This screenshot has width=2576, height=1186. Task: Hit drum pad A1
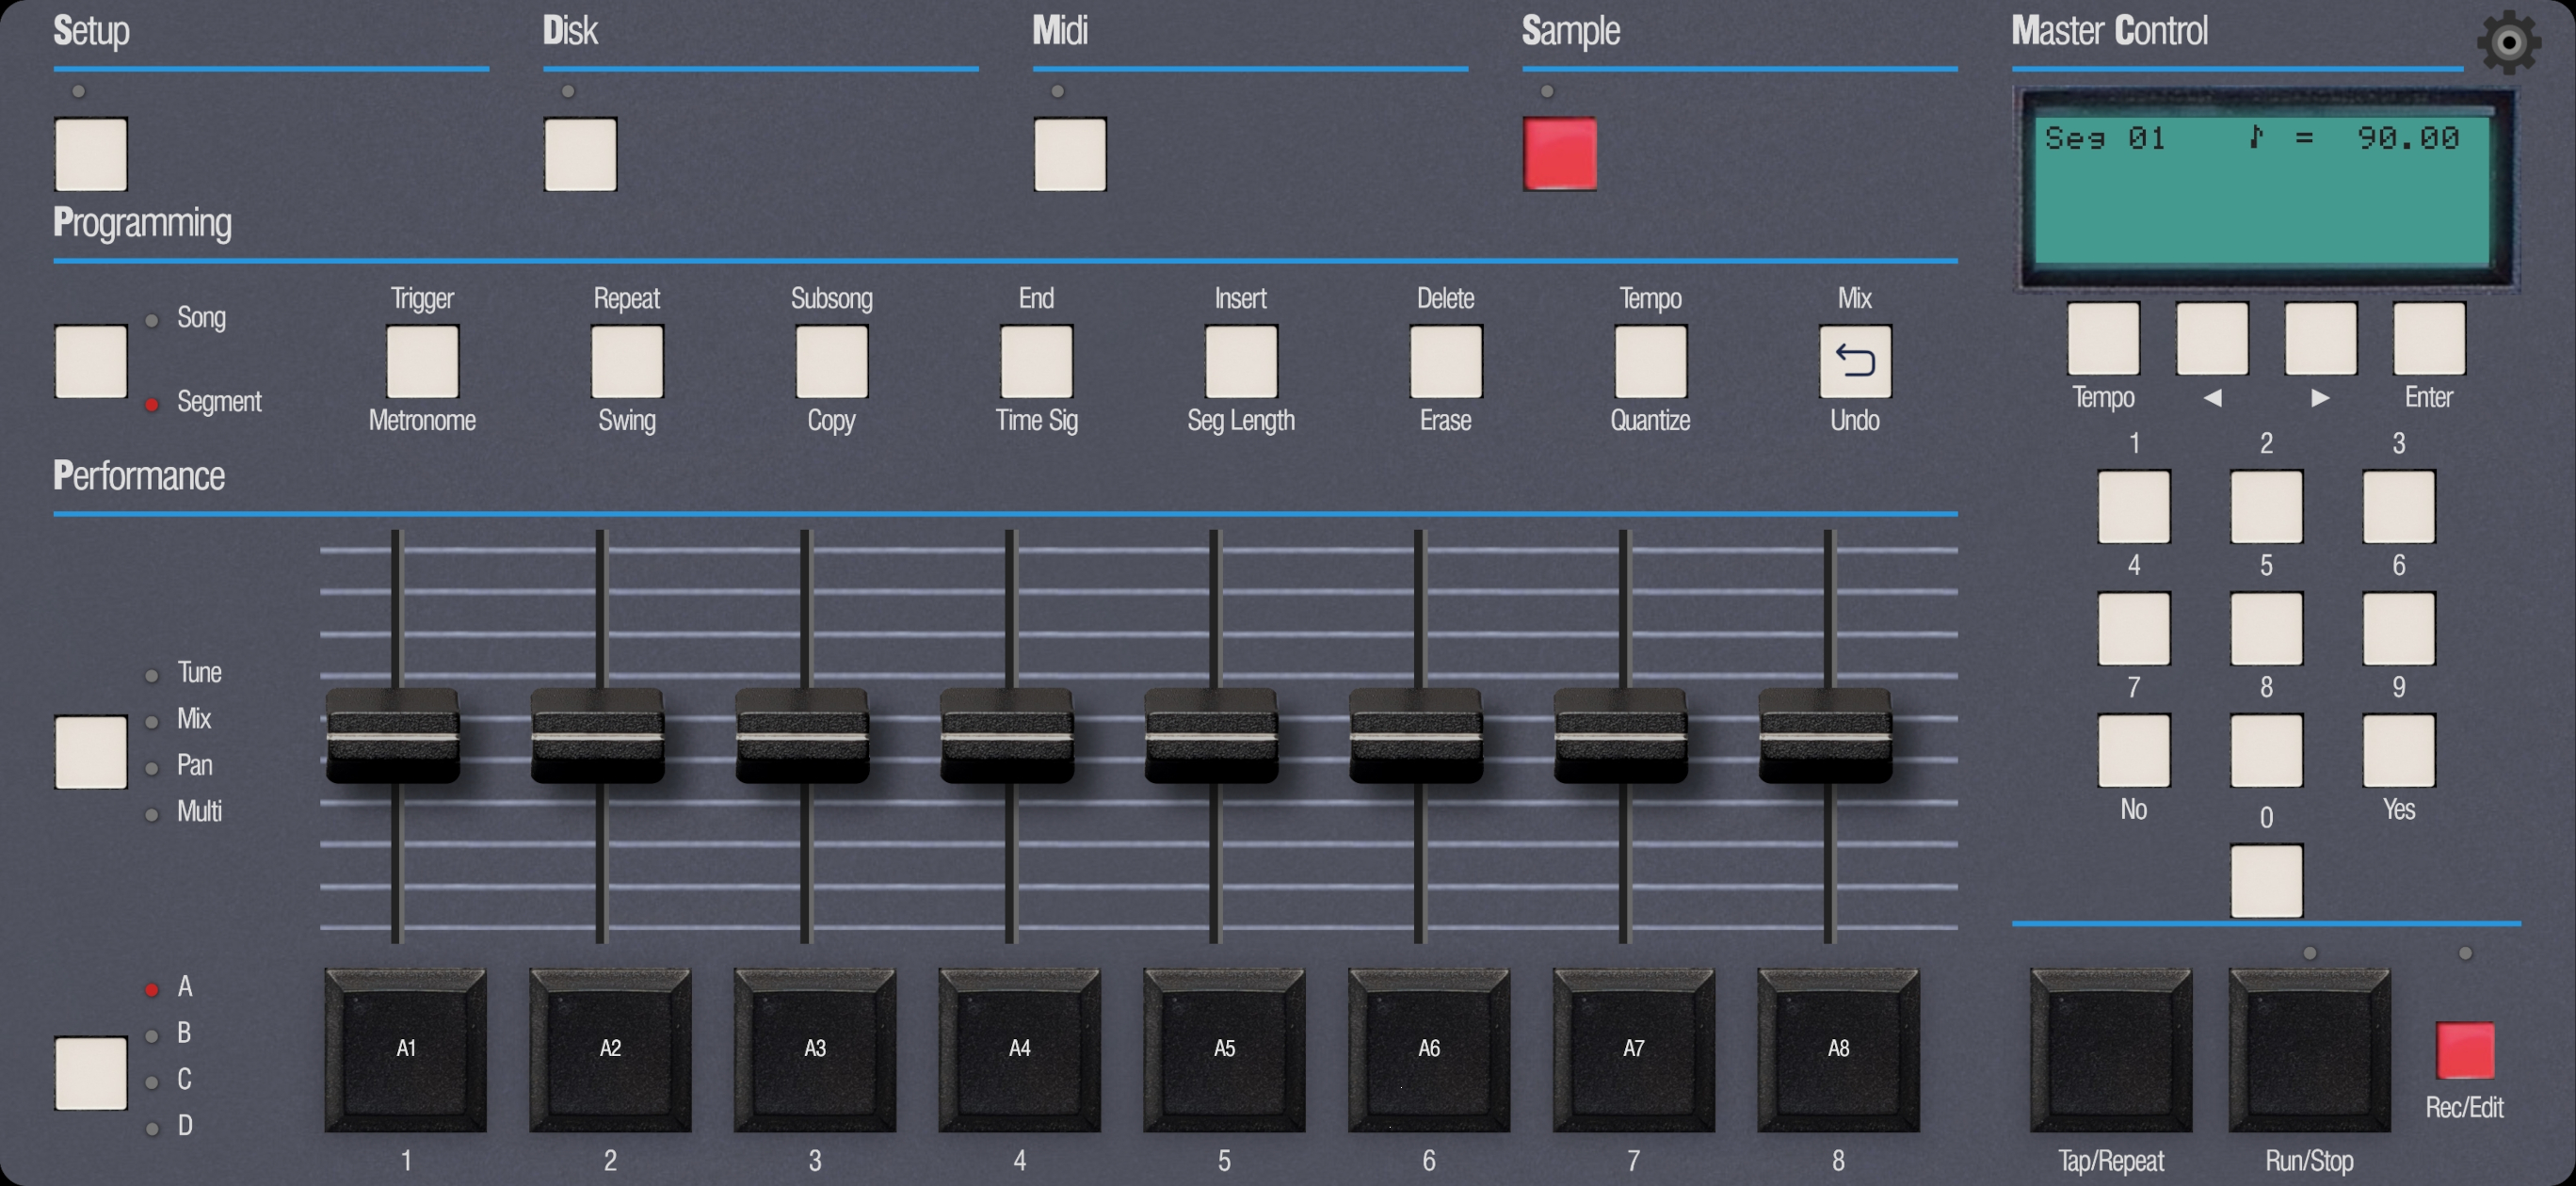coord(405,1049)
